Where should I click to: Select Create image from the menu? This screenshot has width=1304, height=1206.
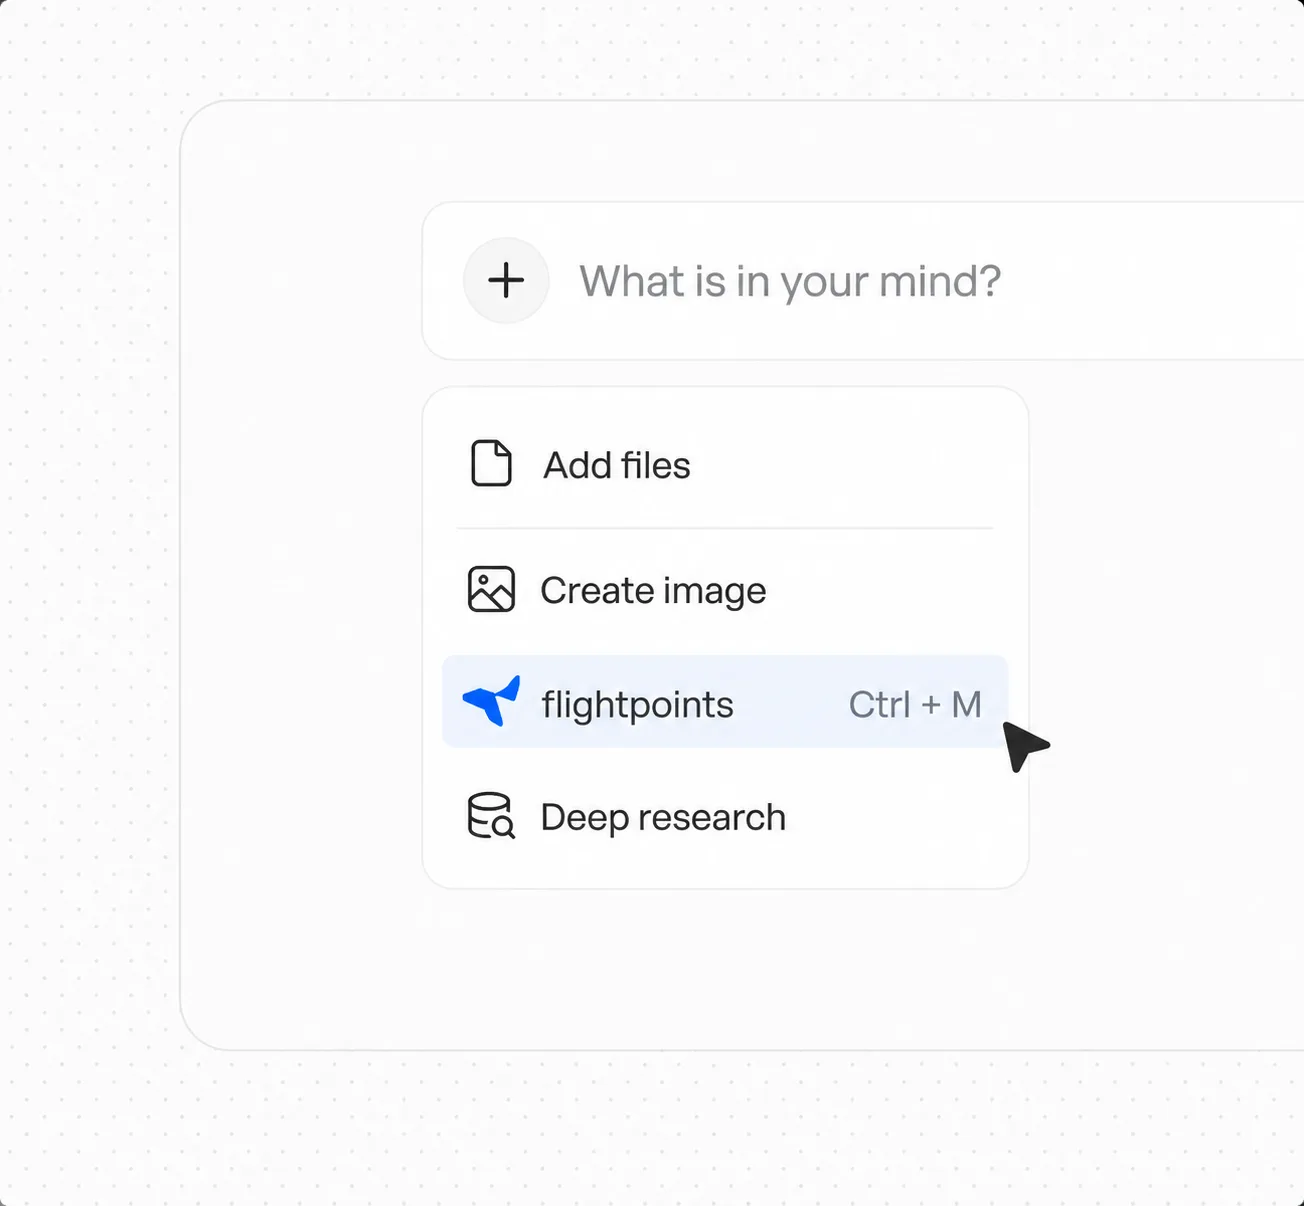725,590
